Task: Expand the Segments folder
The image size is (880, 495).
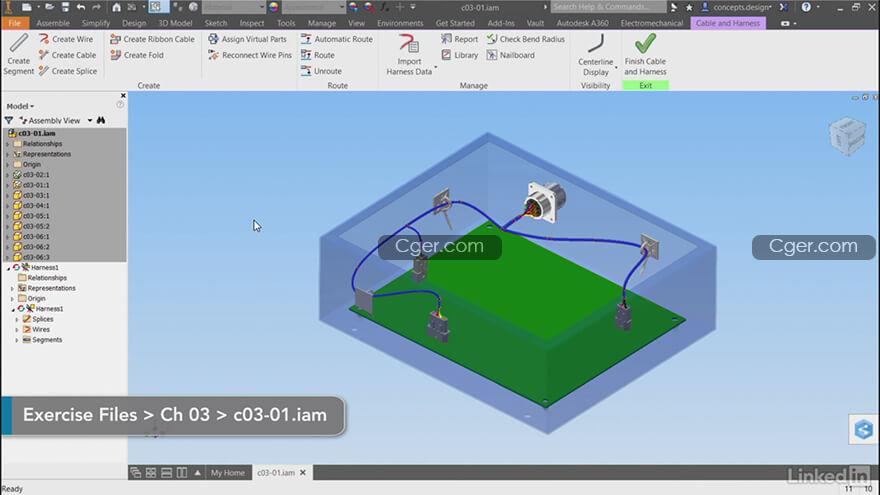Action: point(17,340)
